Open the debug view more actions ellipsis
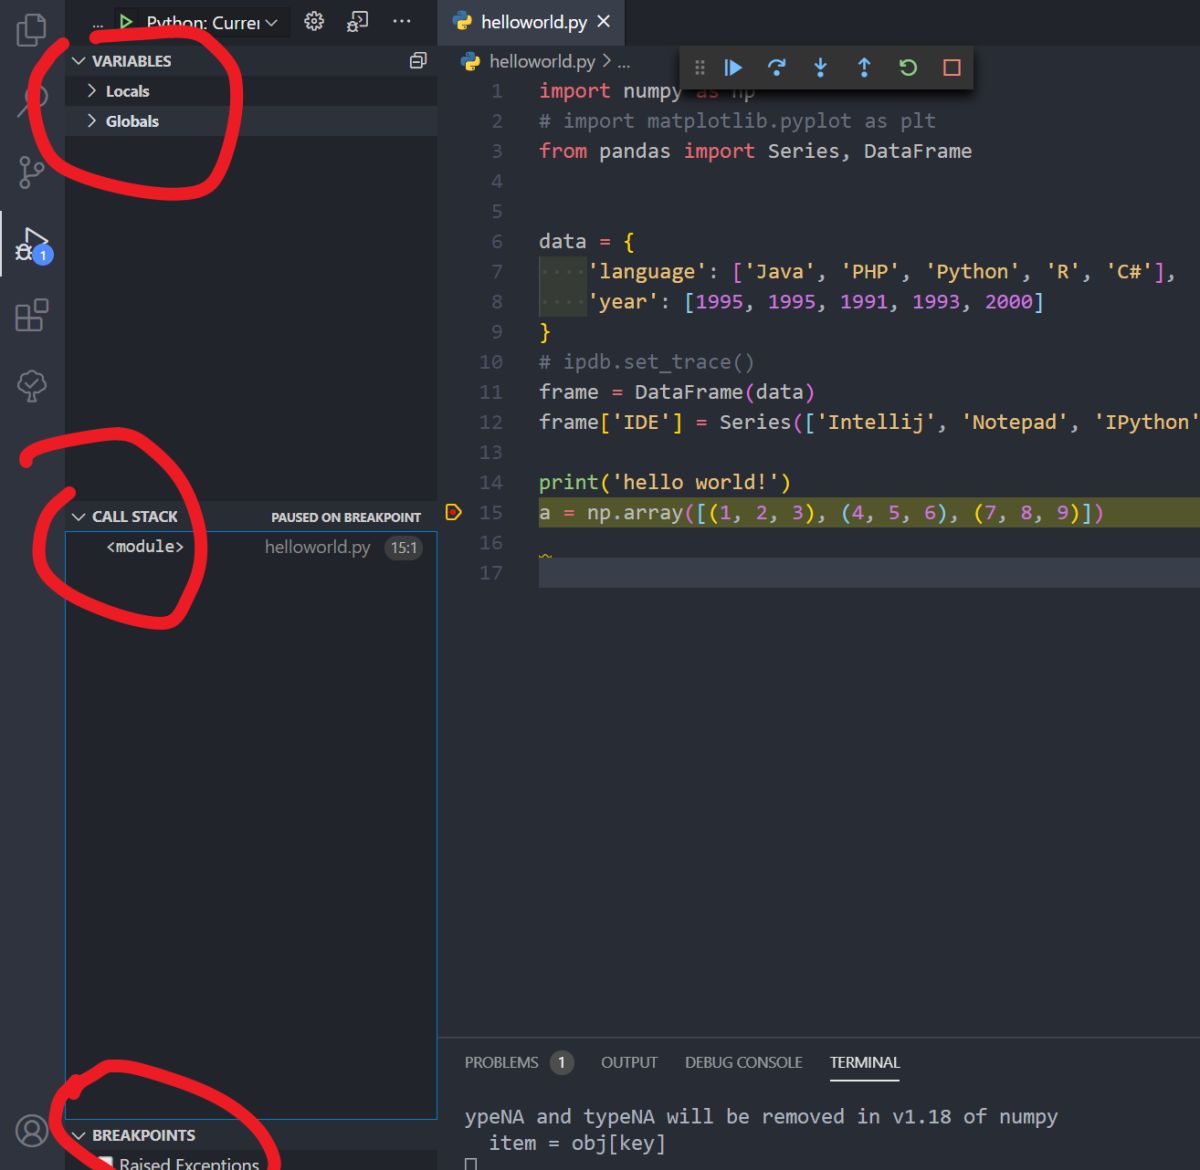1200x1170 pixels. [x=402, y=21]
